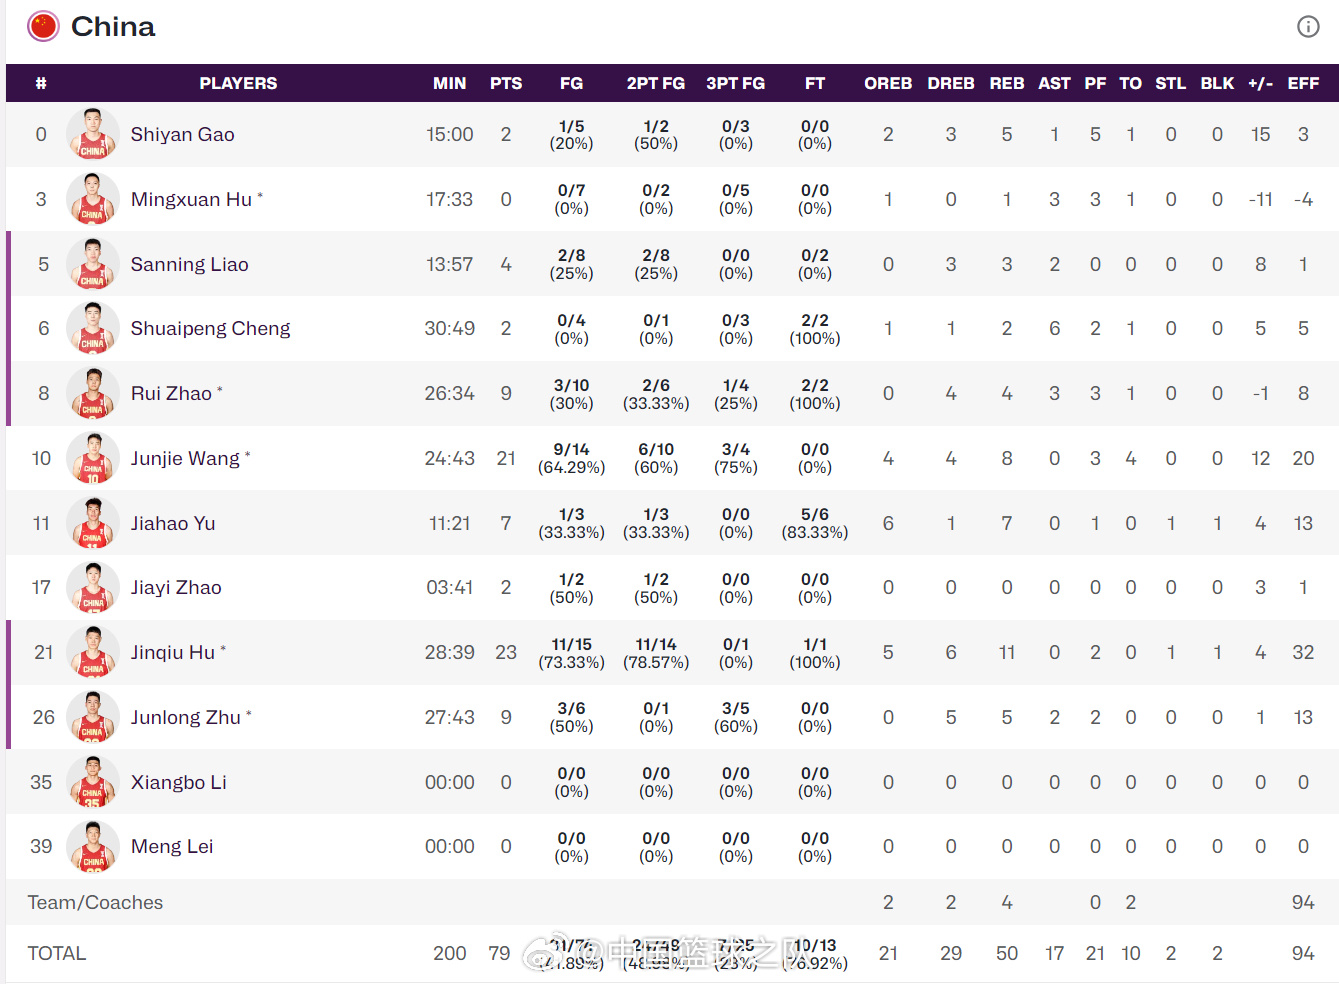The width and height of the screenshot is (1339, 984).
Task: Sort by the MIN column header
Action: tap(449, 83)
